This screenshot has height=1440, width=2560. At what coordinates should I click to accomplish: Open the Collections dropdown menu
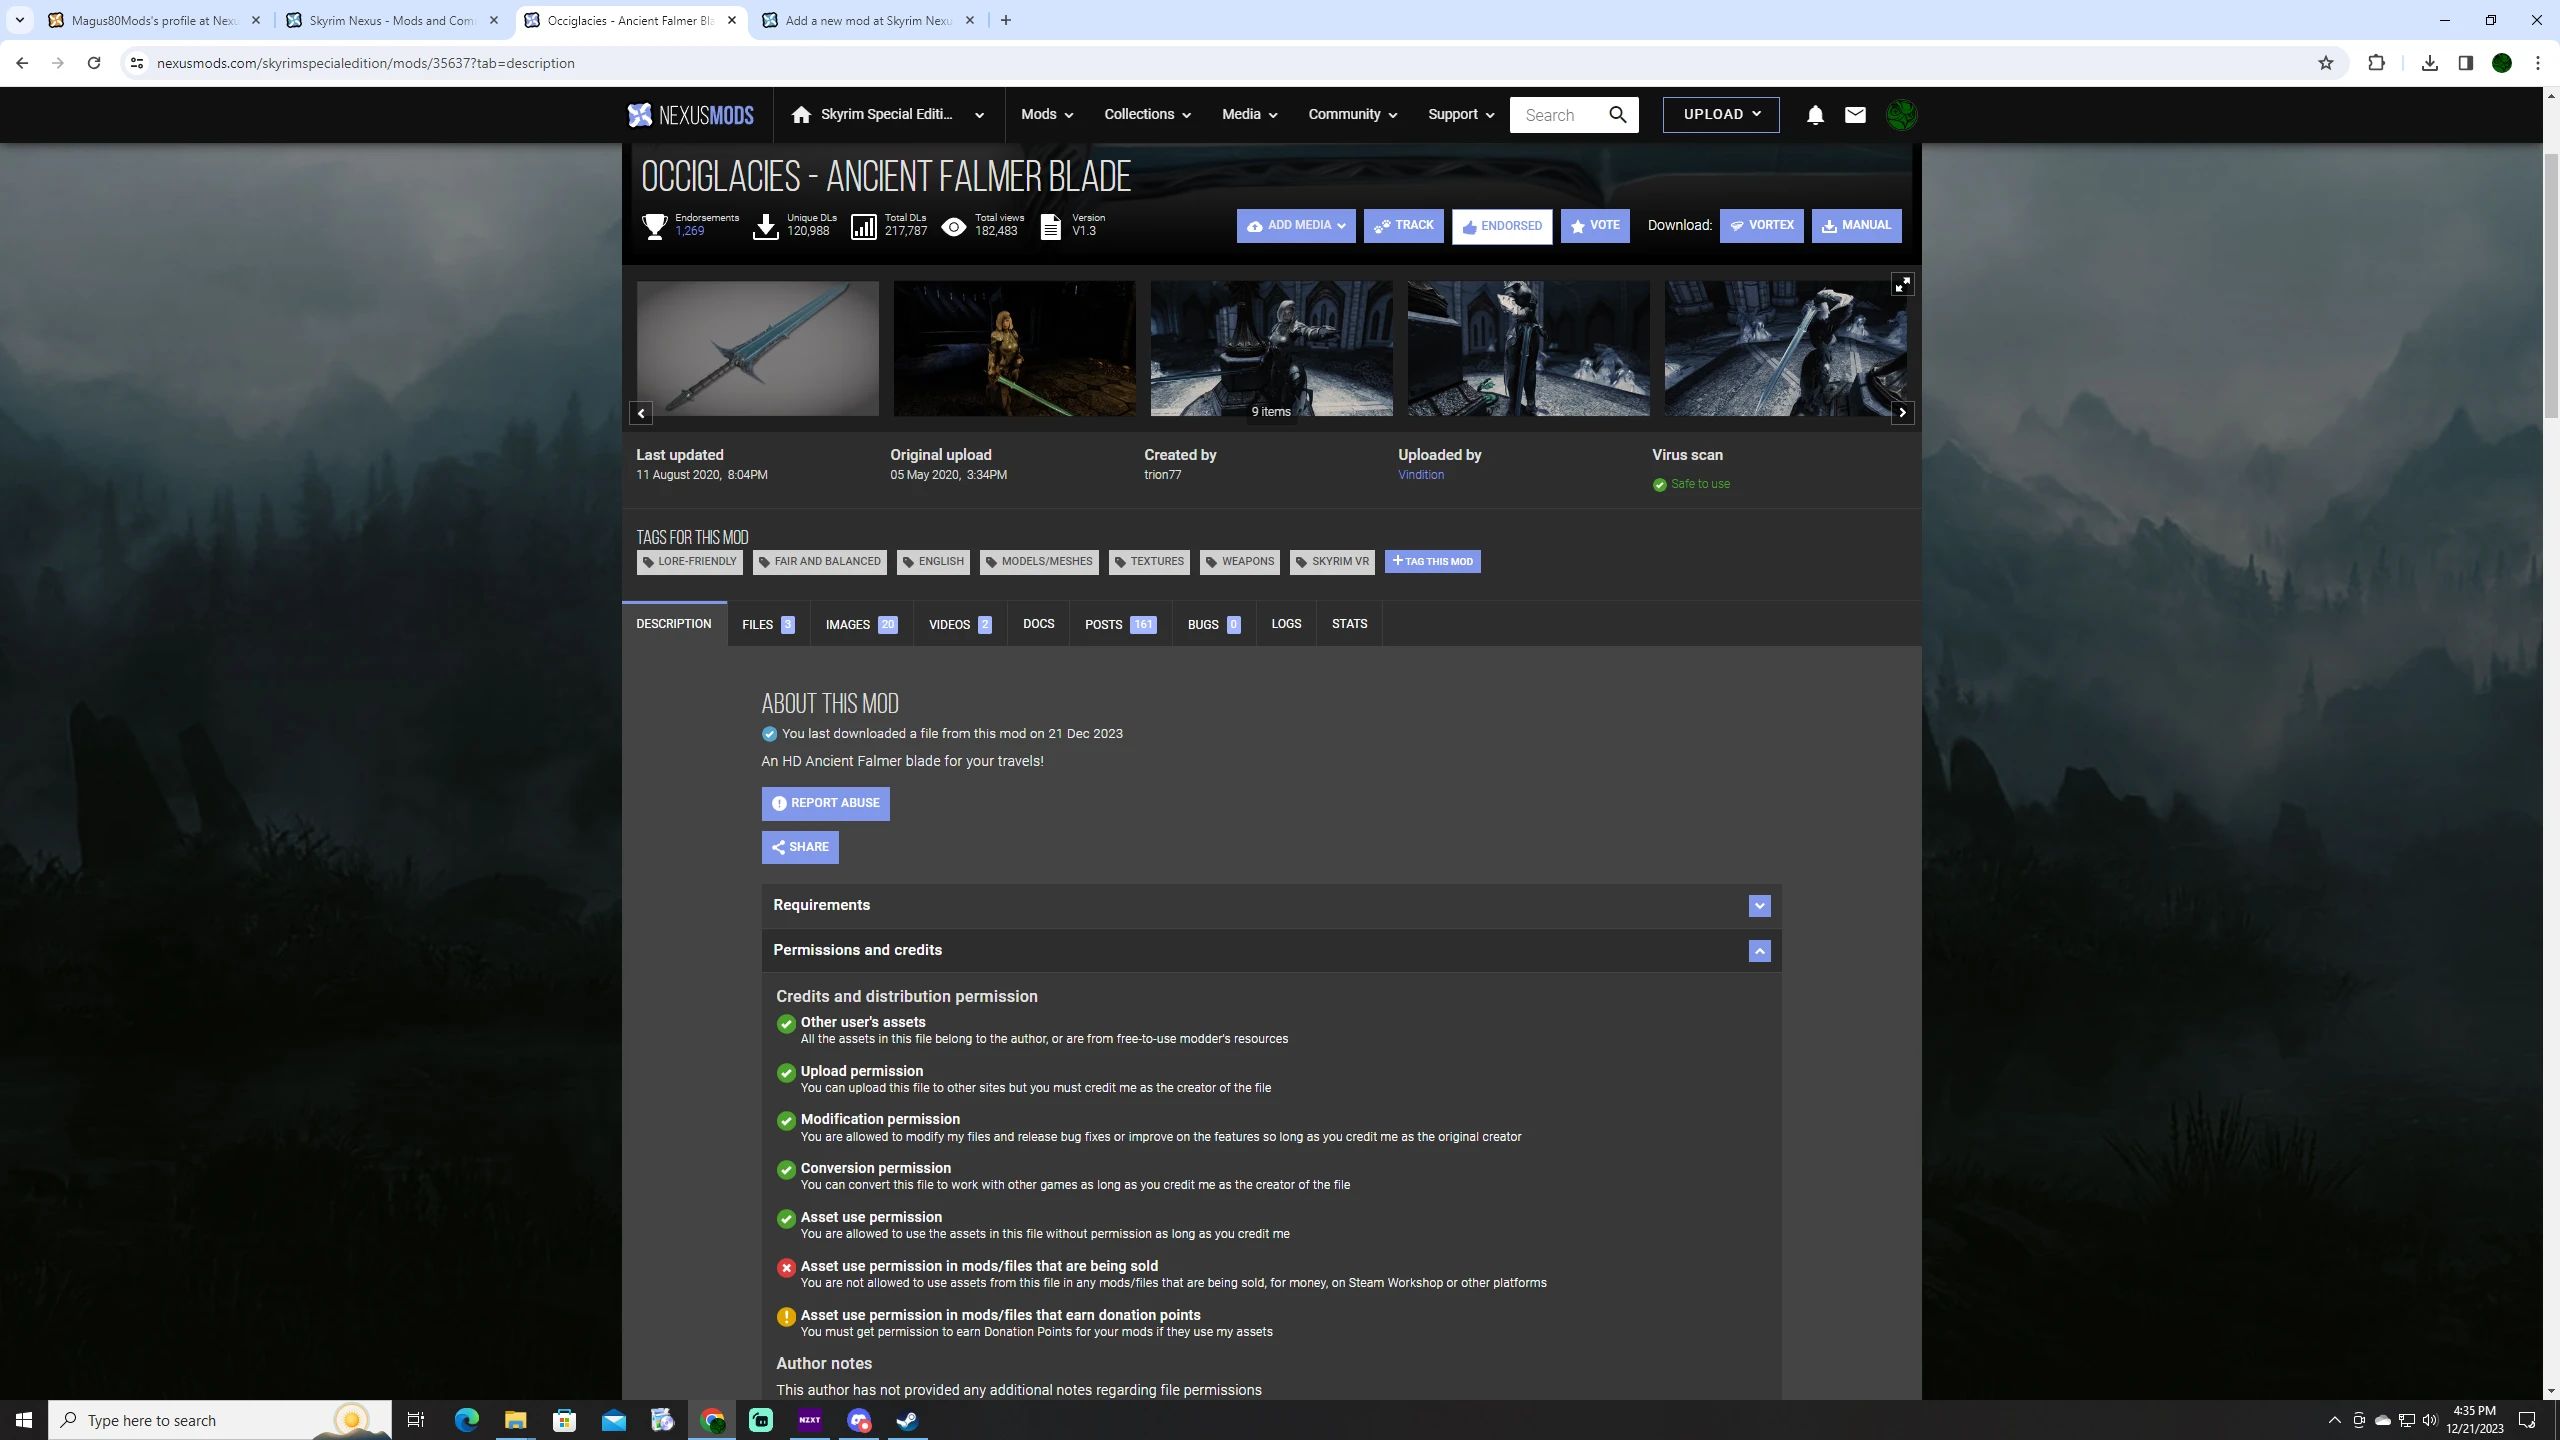[1148, 115]
